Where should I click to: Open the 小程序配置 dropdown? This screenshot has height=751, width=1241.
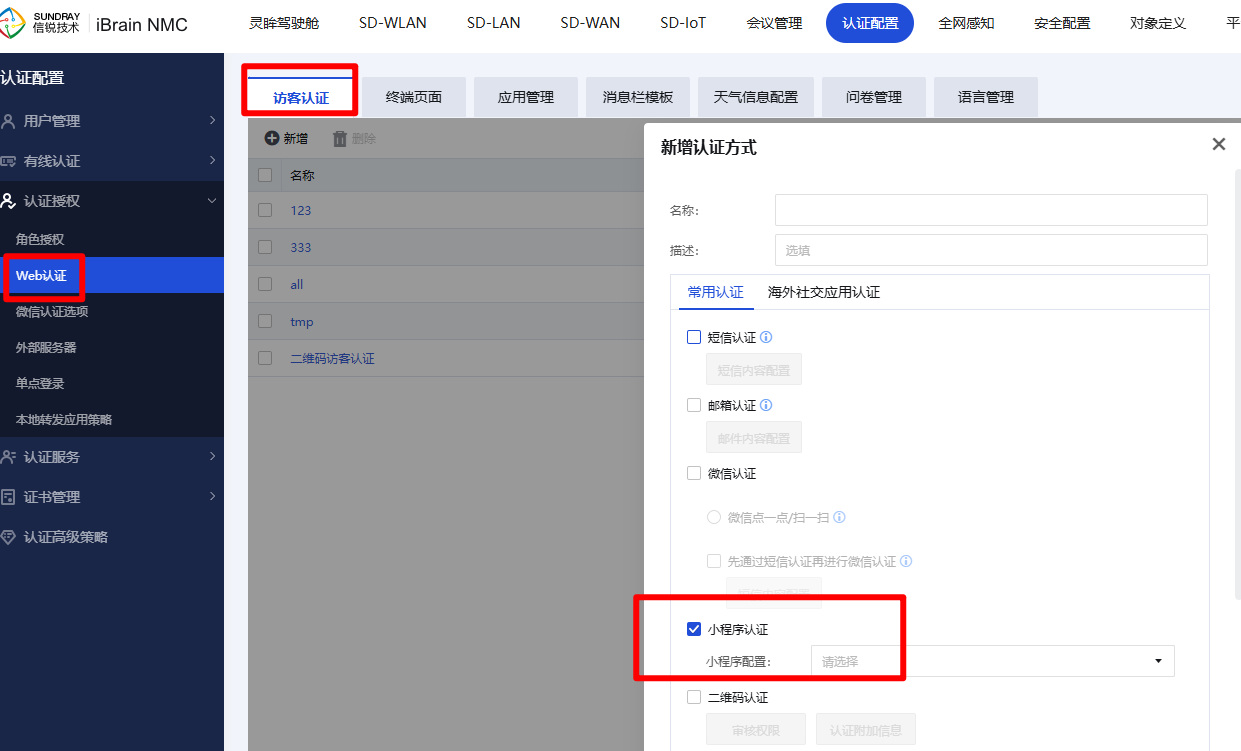point(992,661)
